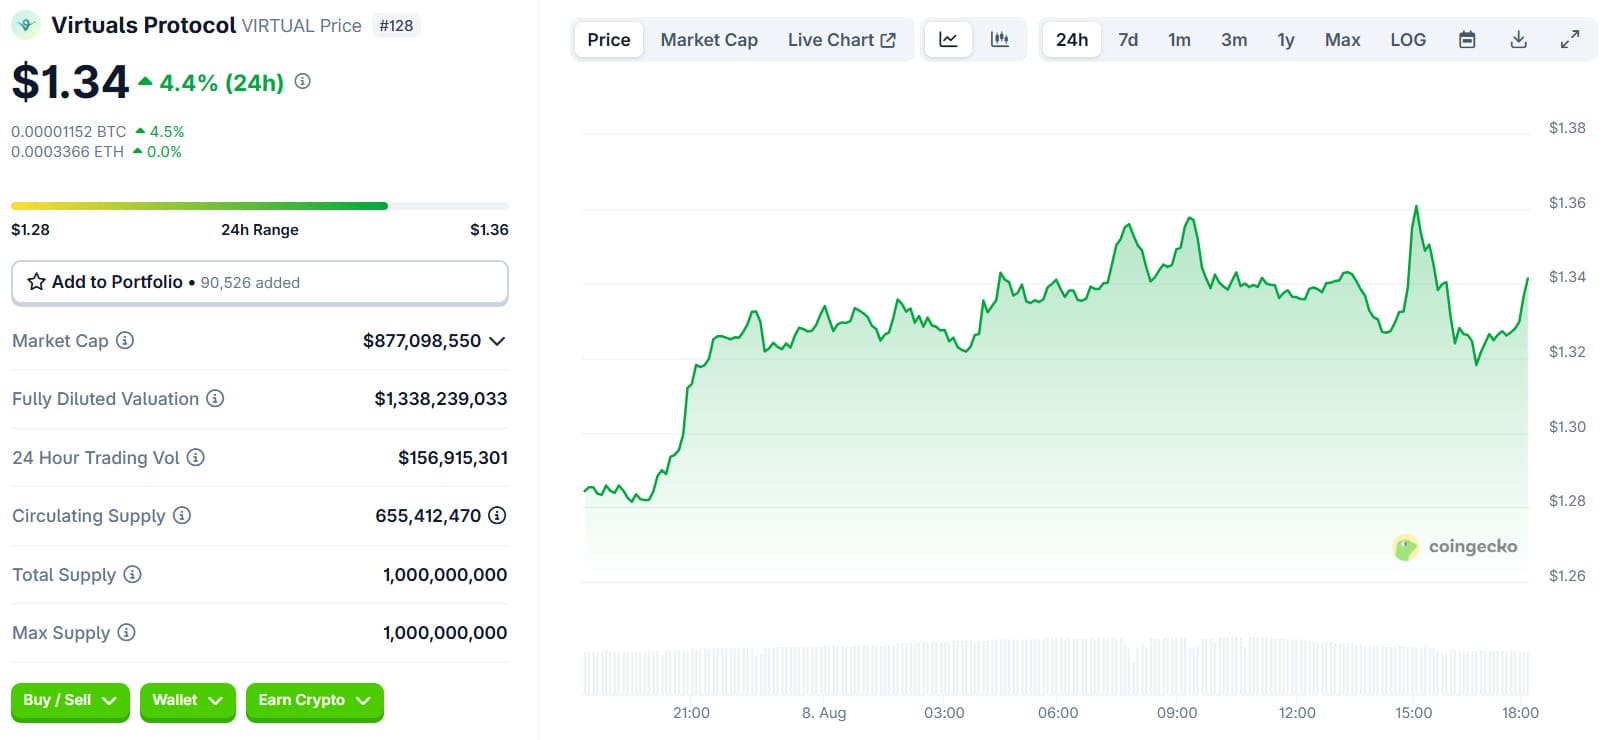The height and width of the screenshot is (740, 1620).
Task: Click the 4.4% (24h) change text
Action: click(222, 83)
